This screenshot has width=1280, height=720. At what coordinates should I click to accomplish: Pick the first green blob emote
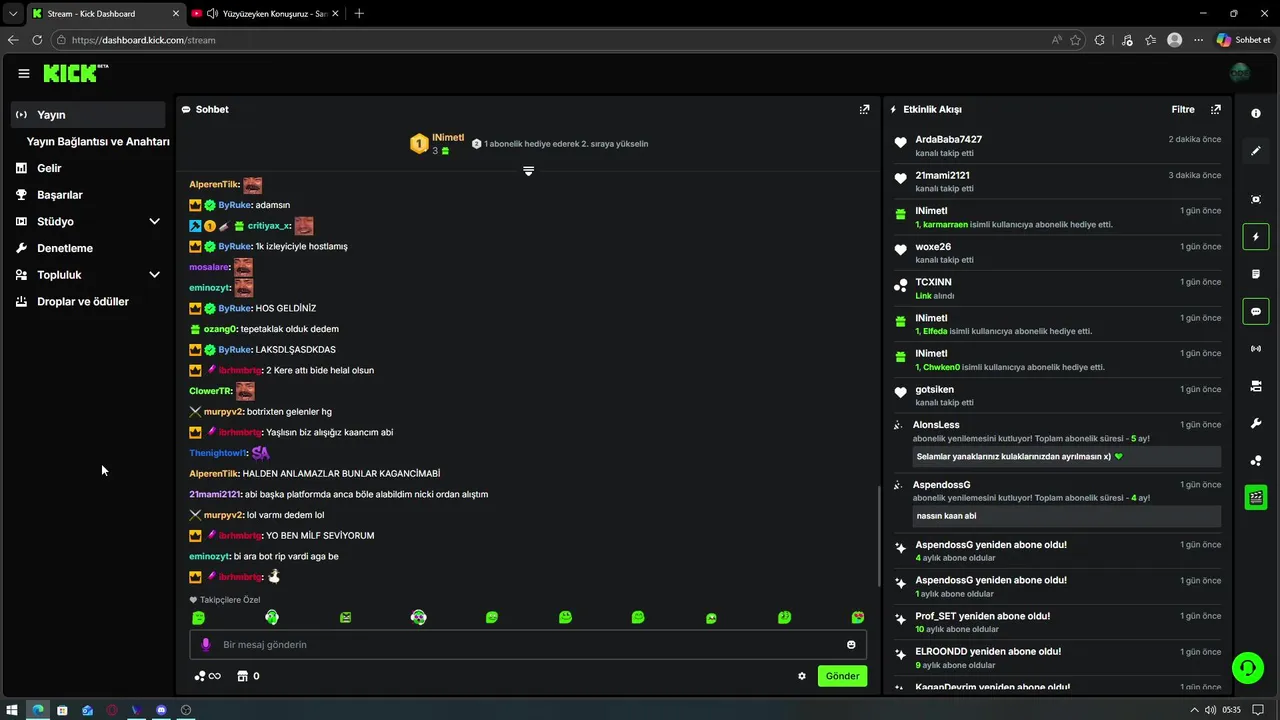[198, 618]
